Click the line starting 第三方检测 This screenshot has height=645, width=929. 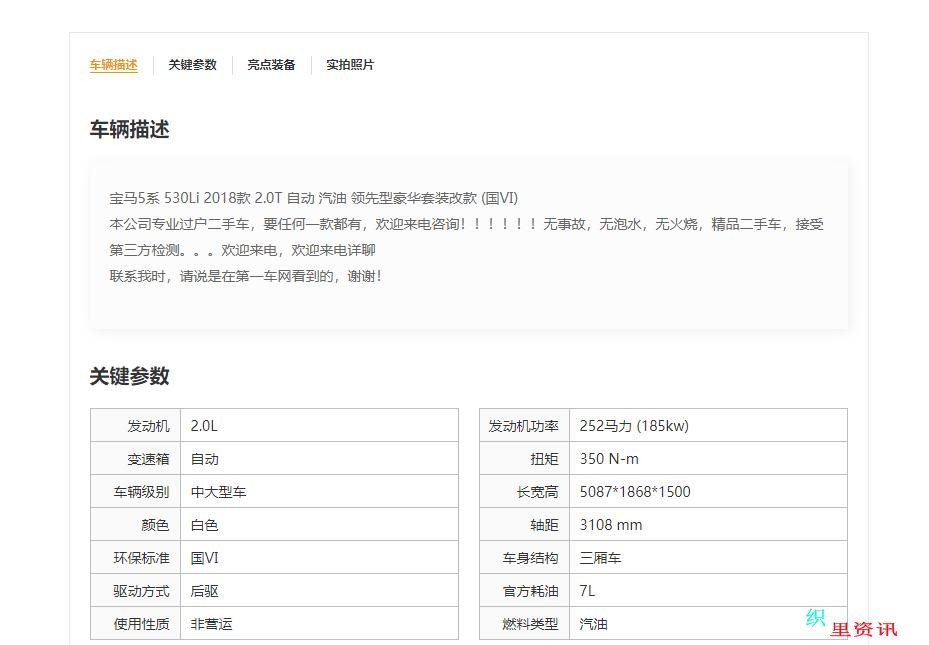click(x=242, y=250)
